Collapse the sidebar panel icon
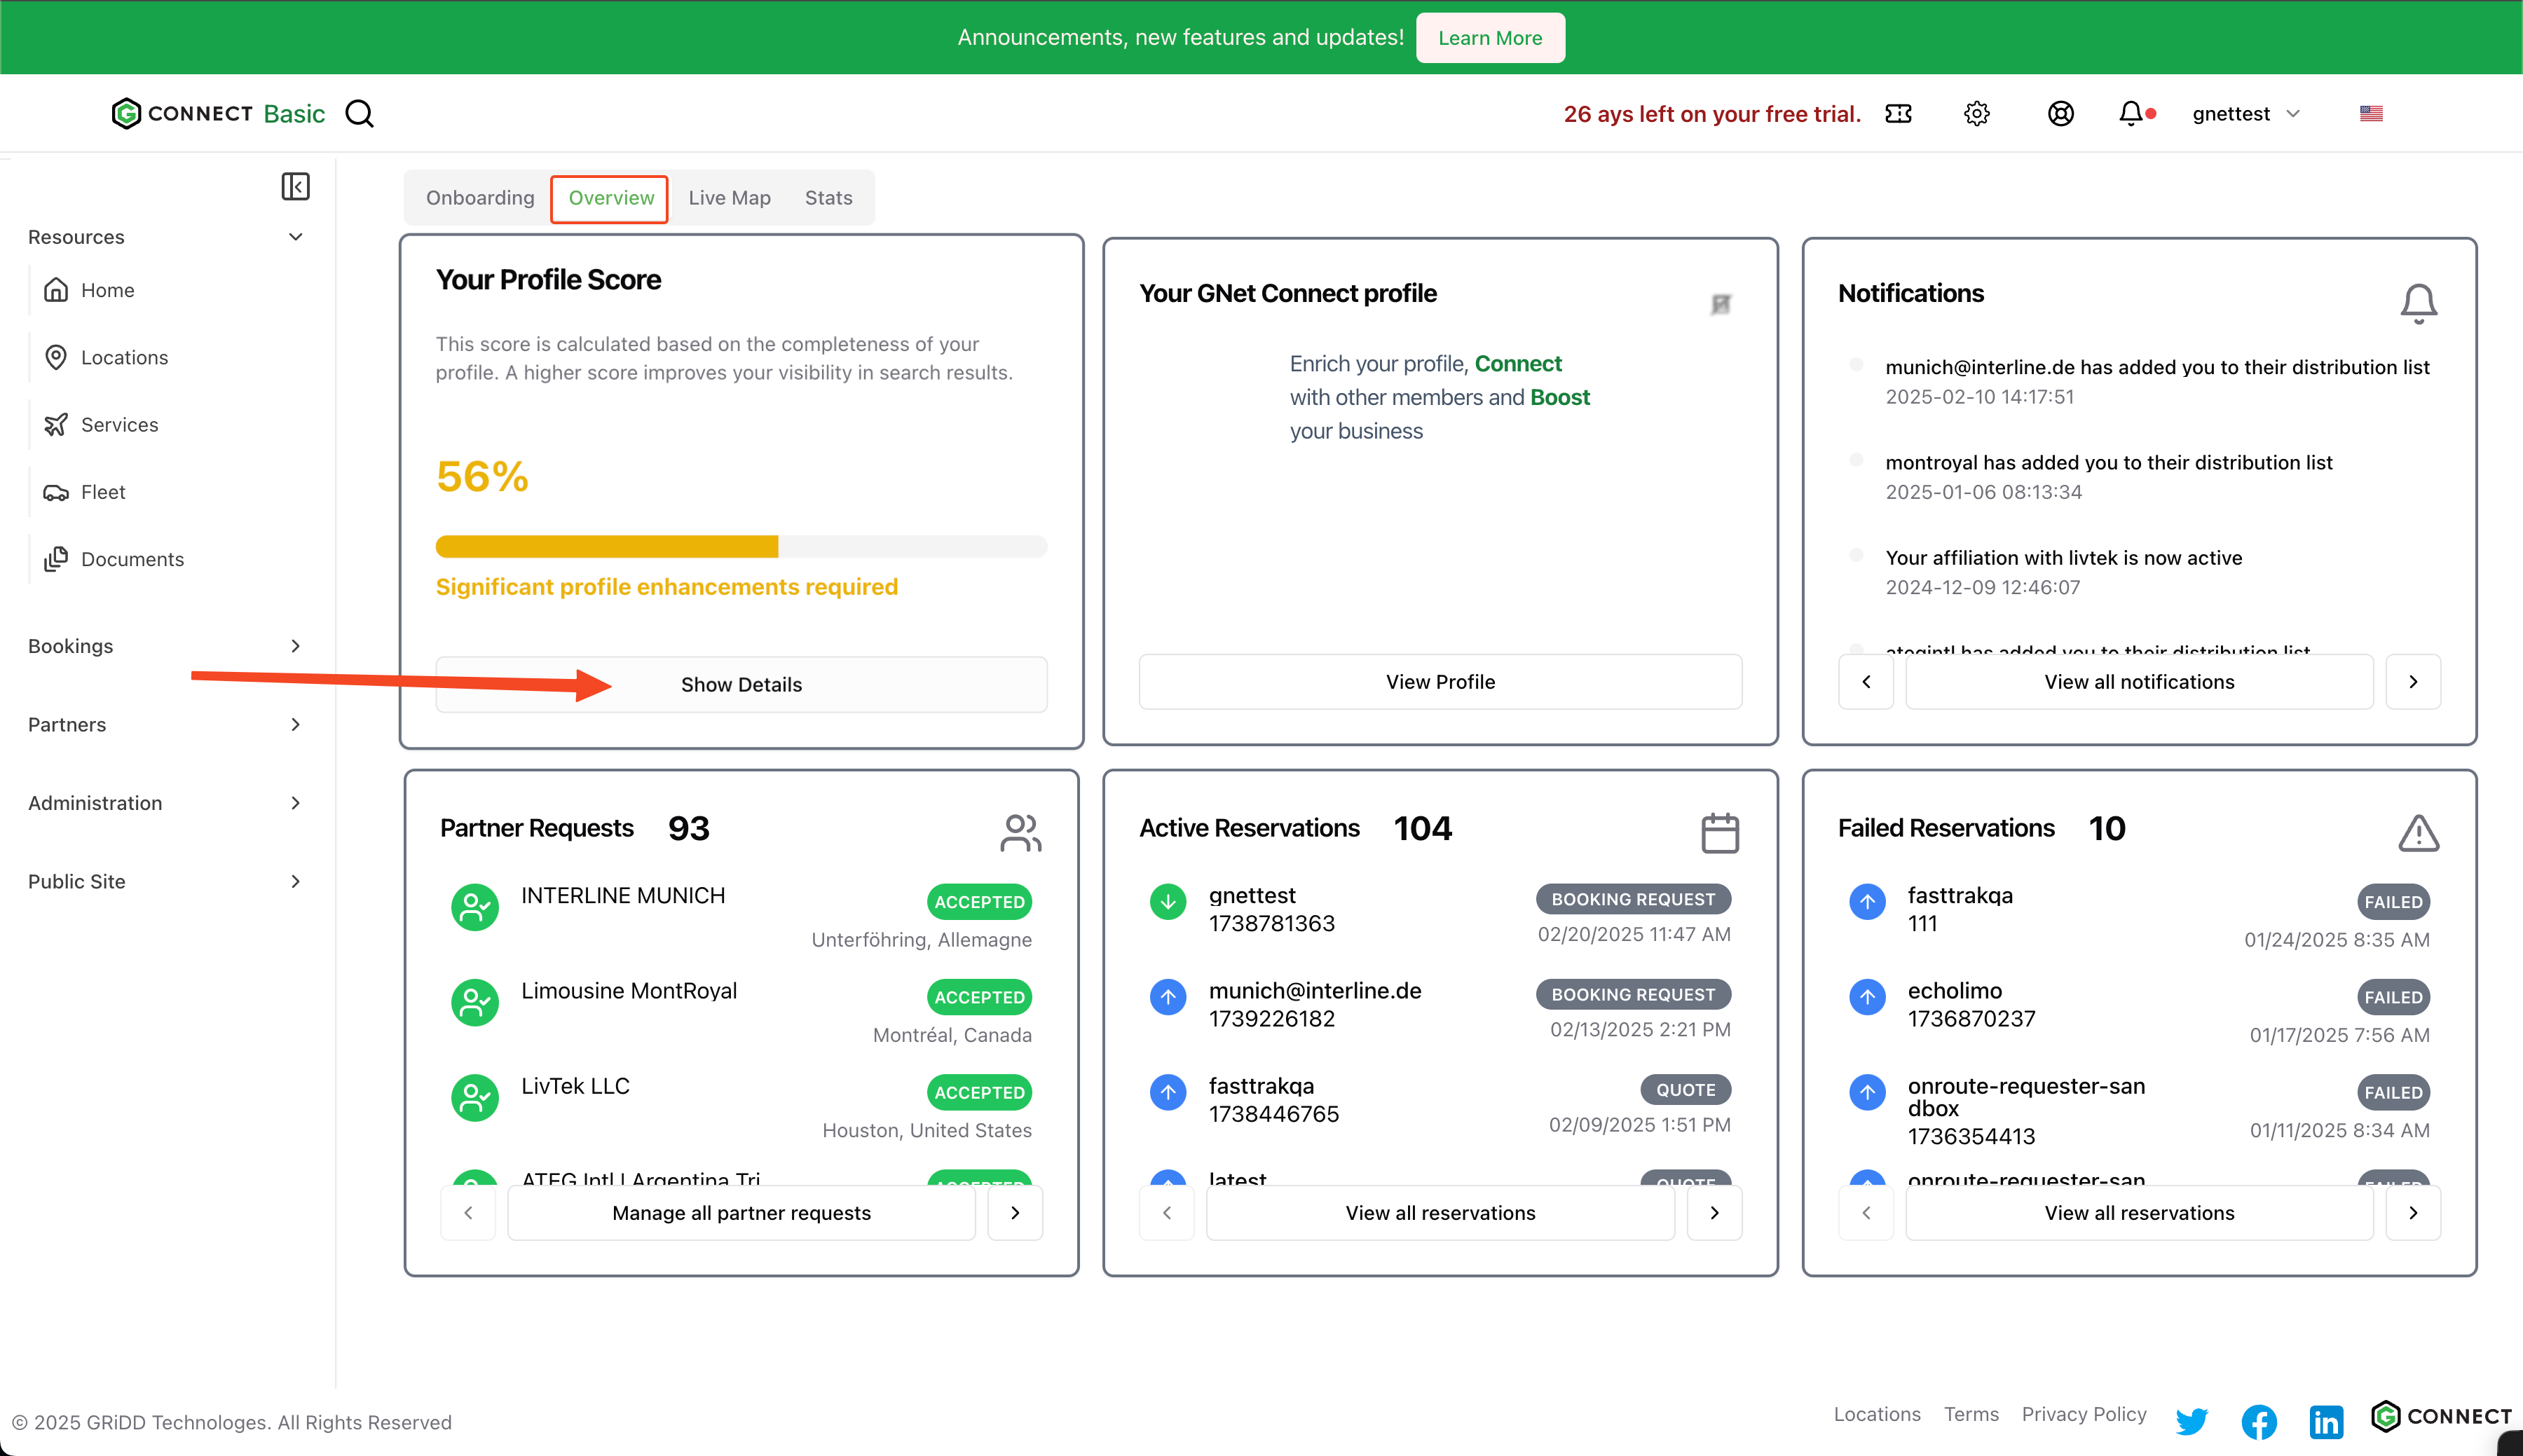The height and width of the screenshot is (1456, 2523). point(295,186)
